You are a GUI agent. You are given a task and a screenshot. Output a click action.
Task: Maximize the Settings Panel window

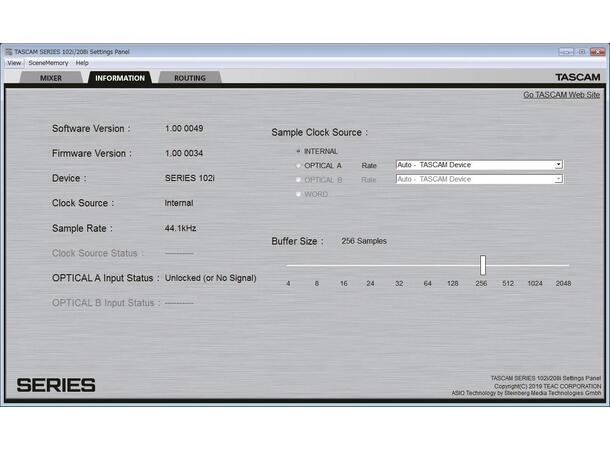[x=582, y=52]
